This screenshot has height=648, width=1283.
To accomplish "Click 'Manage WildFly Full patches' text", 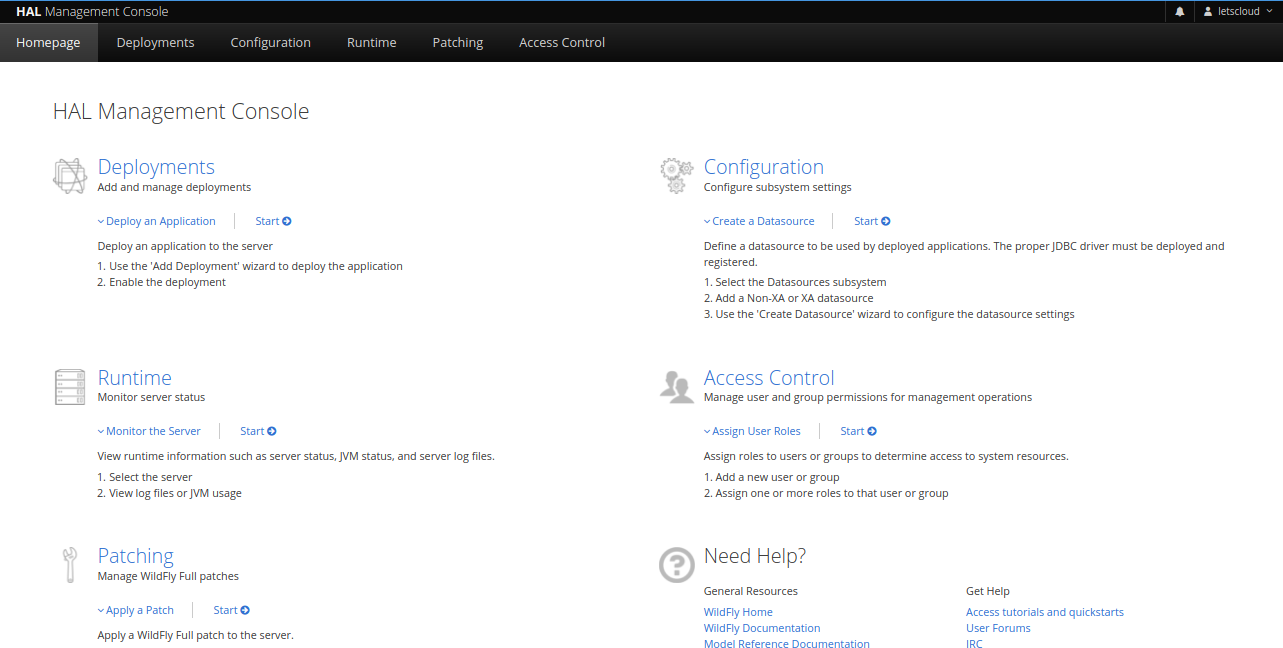I will (168, 576).
